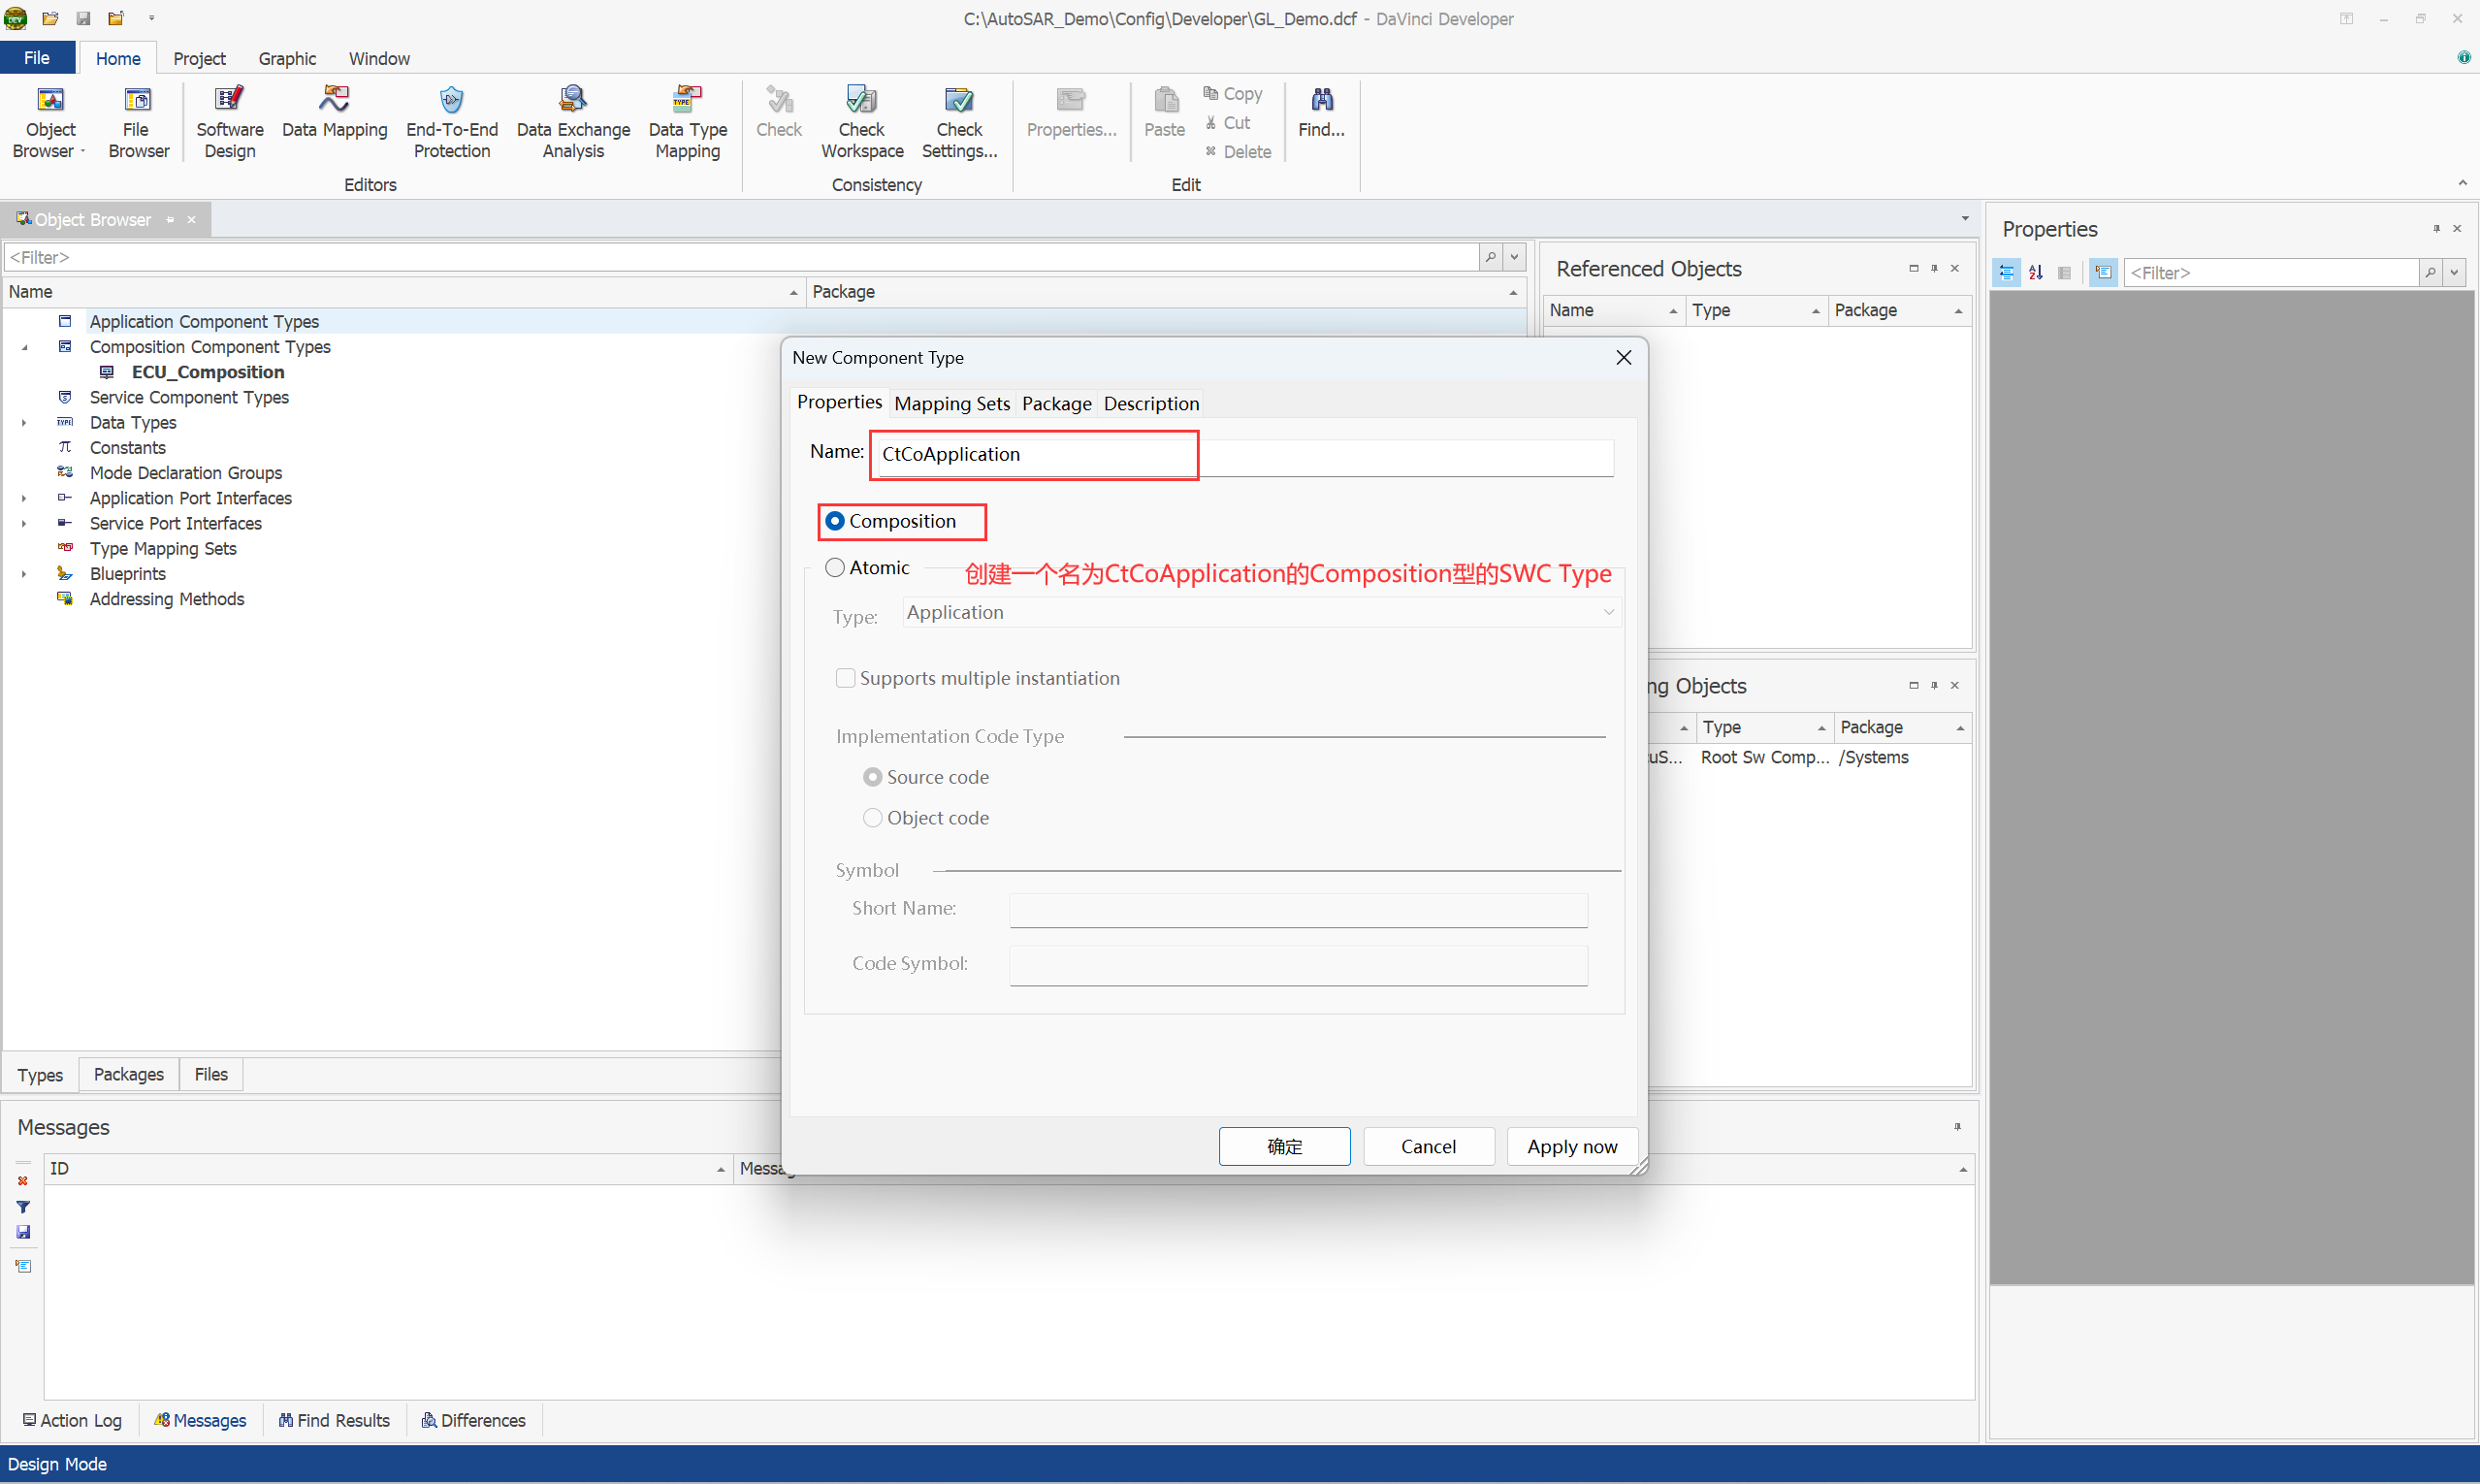
Task: Select the Atomic radio button
Action: [x=835, y=568]
